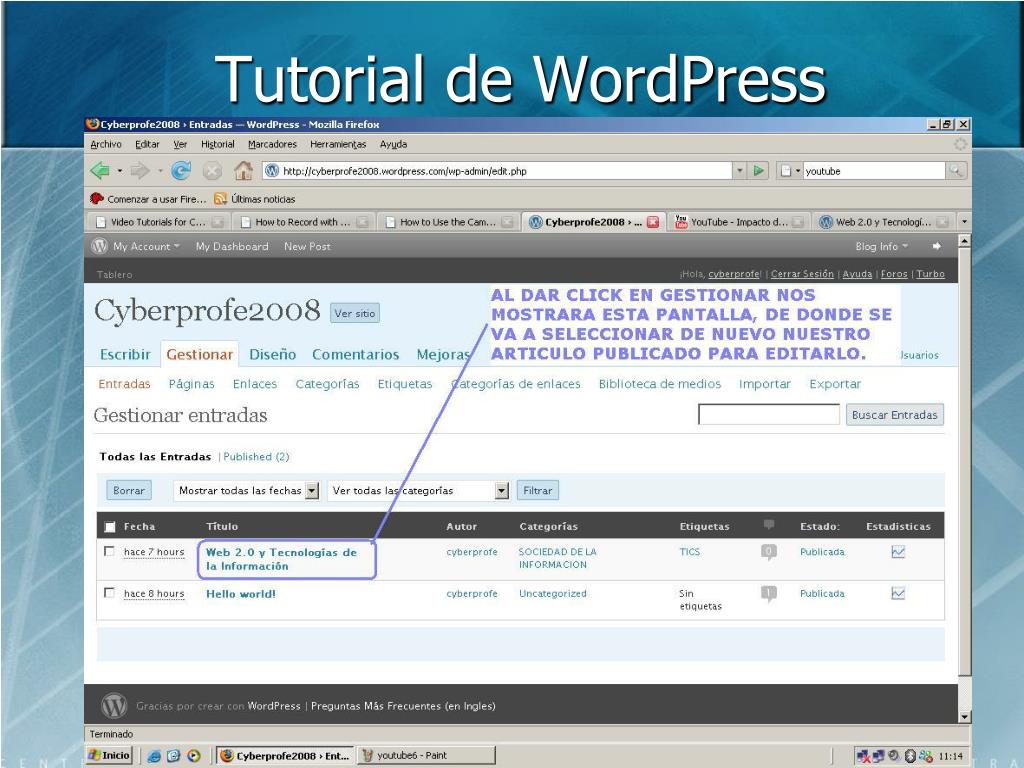Click inside the search entradas text field
This screenshot has width=1024, height=768.
tap(769, 414)
